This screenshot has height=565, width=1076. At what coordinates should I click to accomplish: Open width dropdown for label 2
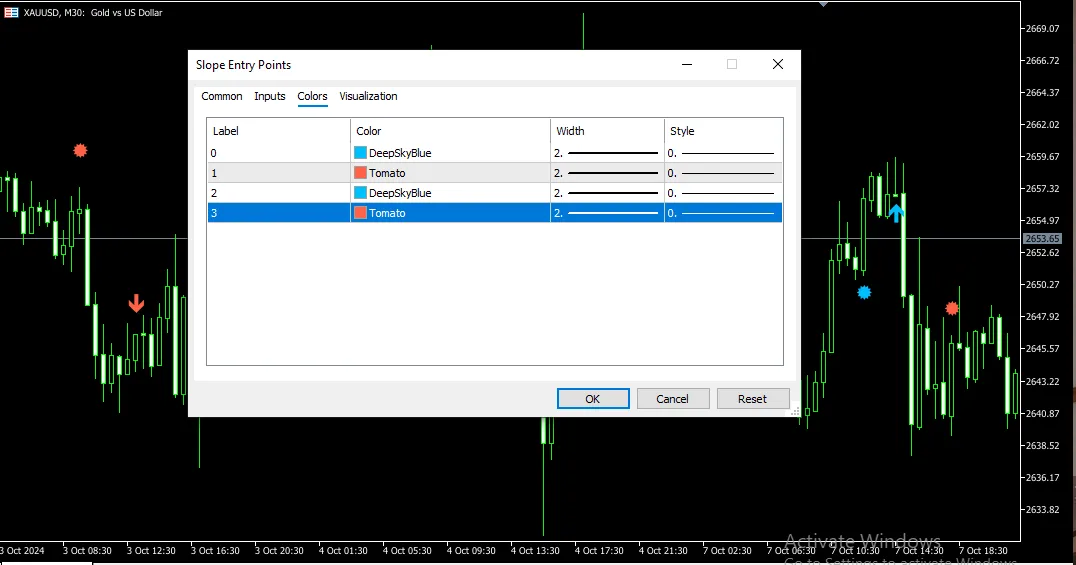[x=607, y=193]
